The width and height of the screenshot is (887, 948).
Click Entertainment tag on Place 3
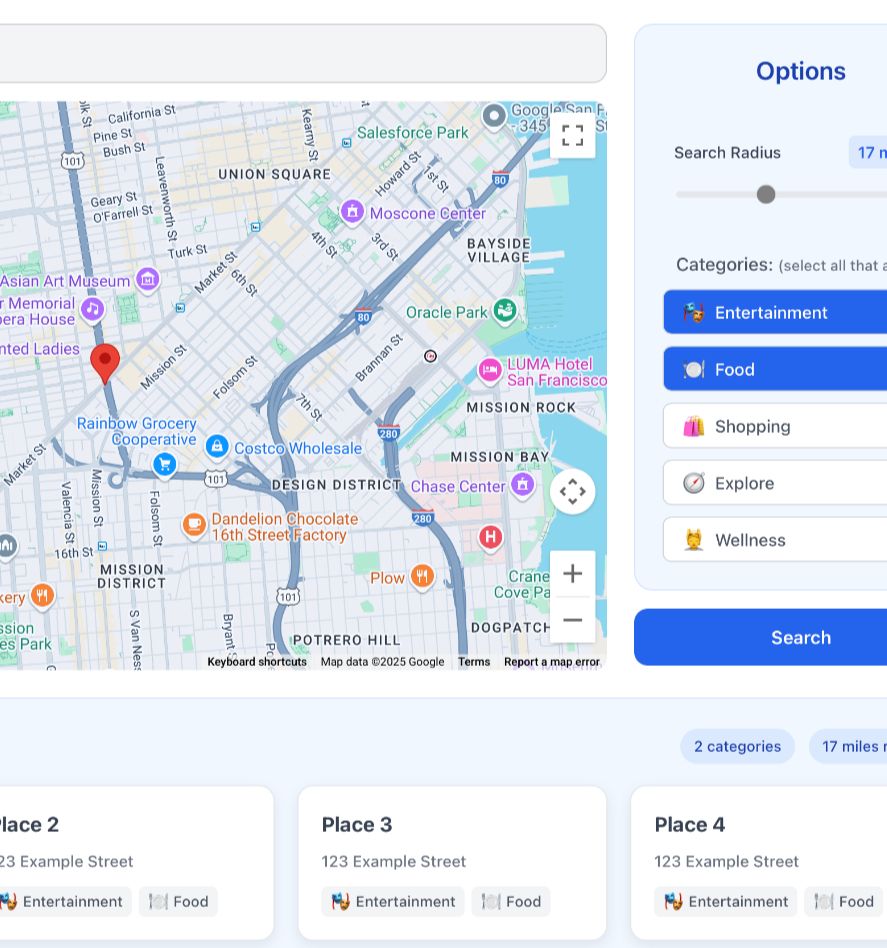[393, 901]
